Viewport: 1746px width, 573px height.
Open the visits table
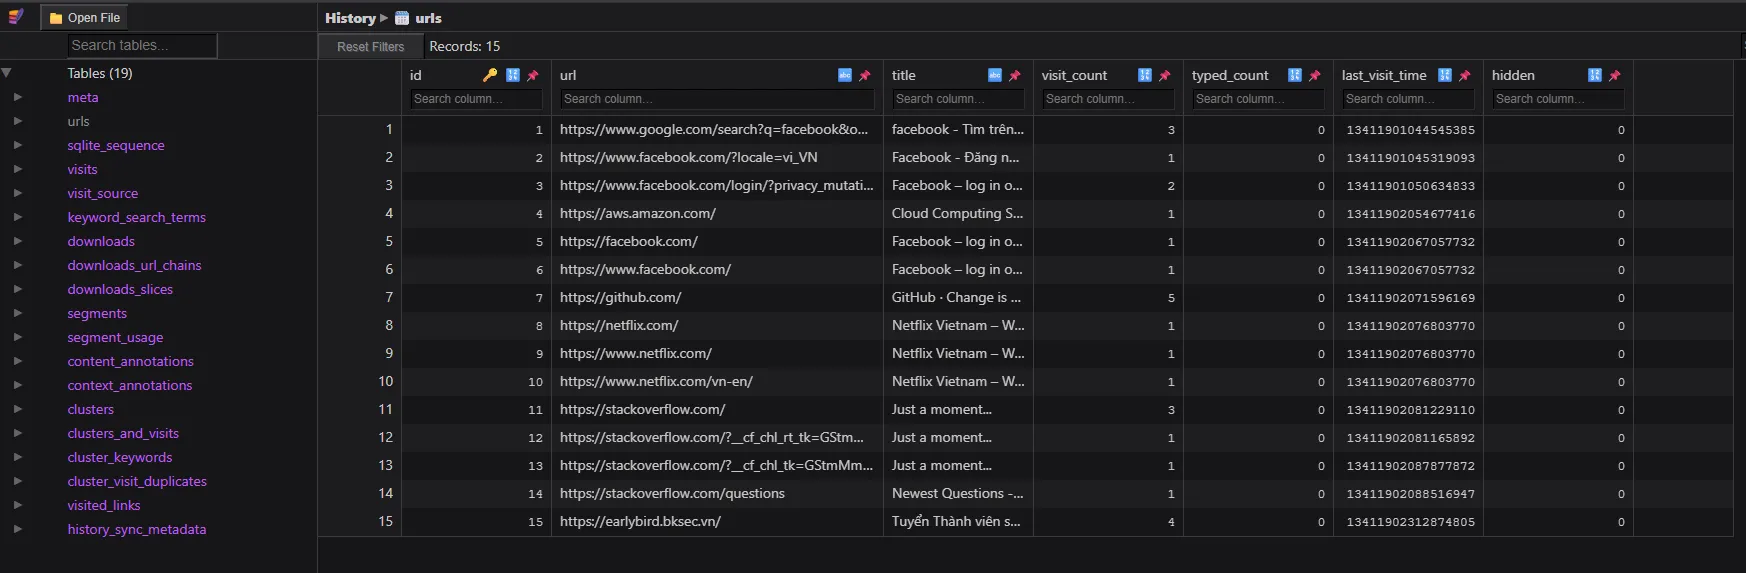point(82,169)
